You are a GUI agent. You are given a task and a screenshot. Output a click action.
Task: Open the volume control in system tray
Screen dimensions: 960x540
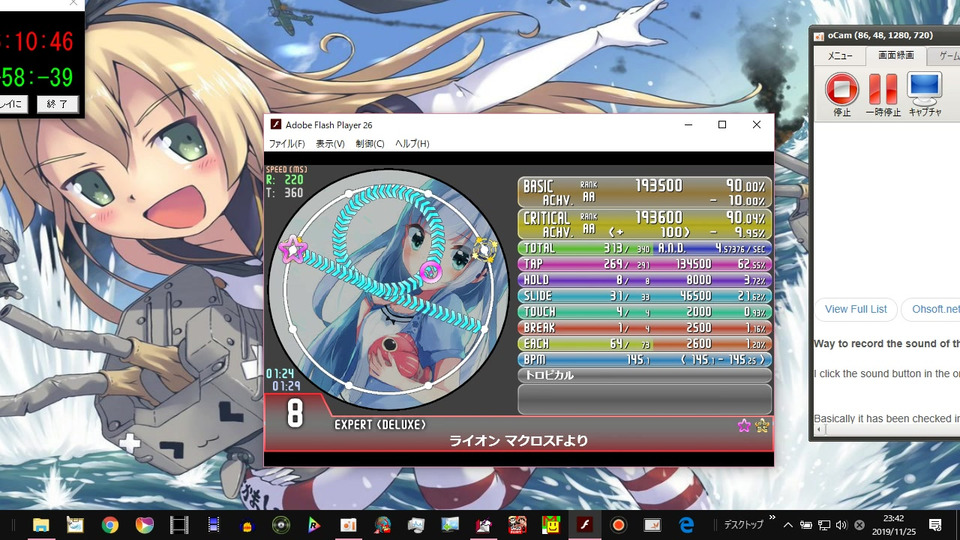(x=842, y=525)
